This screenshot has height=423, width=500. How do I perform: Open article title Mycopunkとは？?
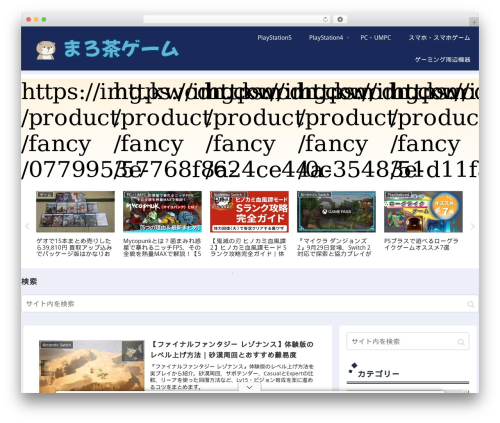click(162, 247)
